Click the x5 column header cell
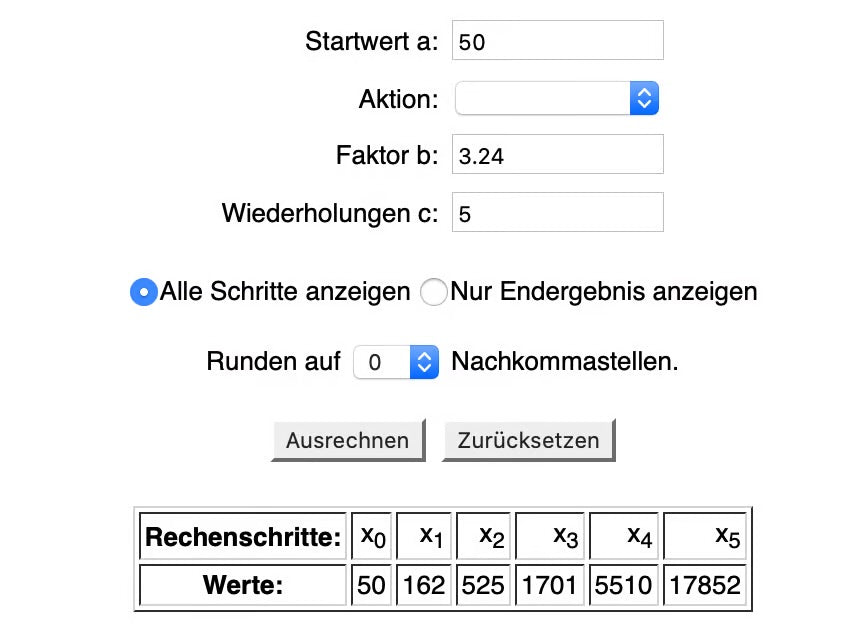The height and width of the screenshot is (644, 844). point(705,537)
